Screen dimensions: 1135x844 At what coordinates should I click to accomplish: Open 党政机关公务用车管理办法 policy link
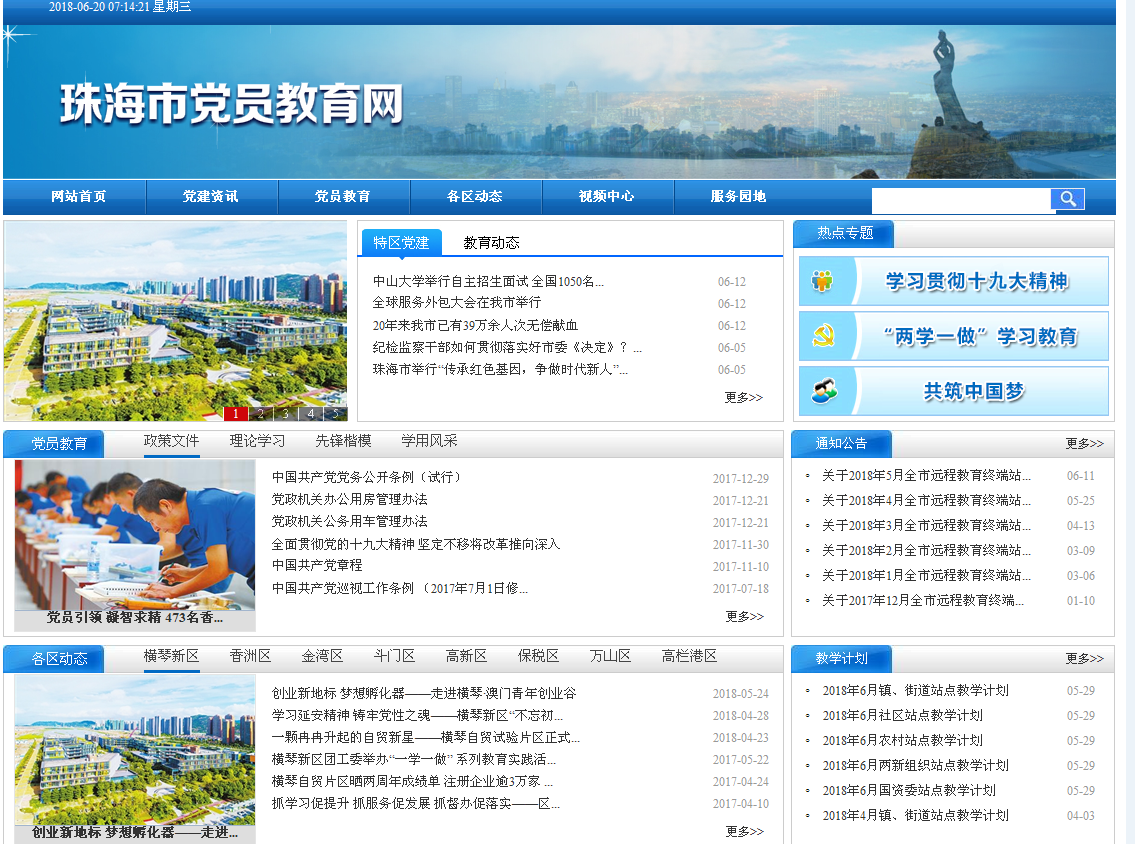[x=349, y=522]
